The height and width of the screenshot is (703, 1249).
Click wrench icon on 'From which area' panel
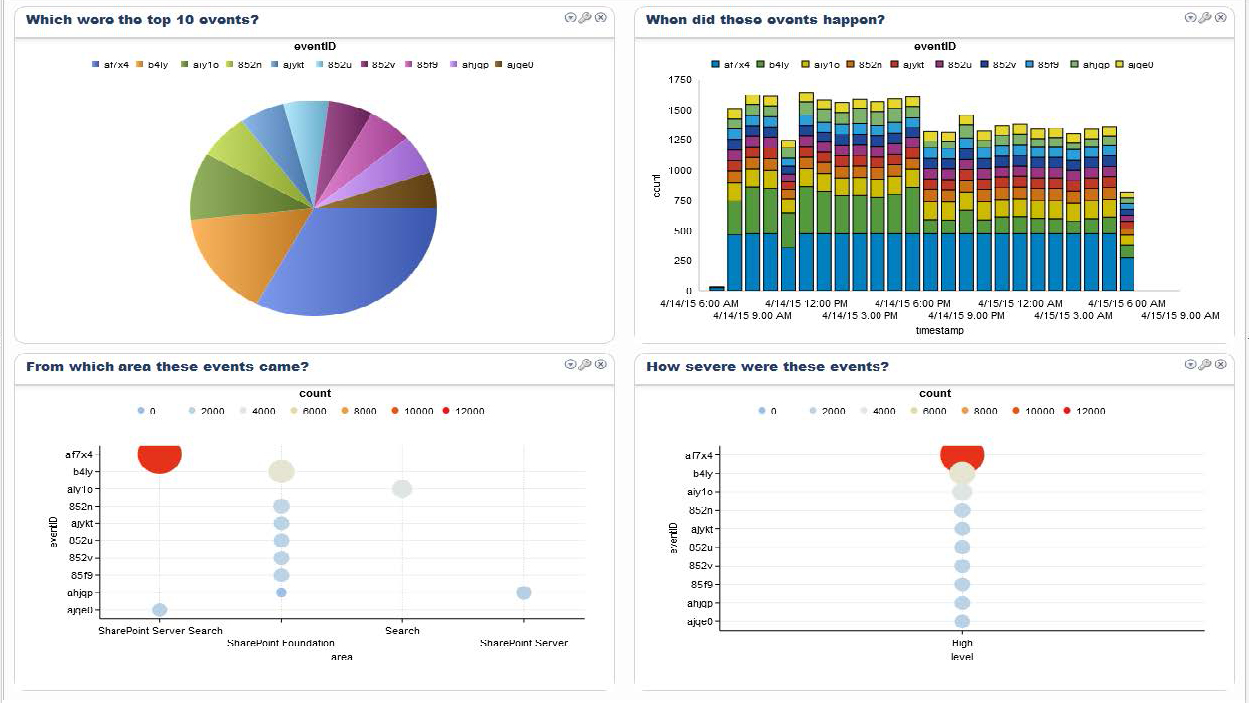click(585, 365)
